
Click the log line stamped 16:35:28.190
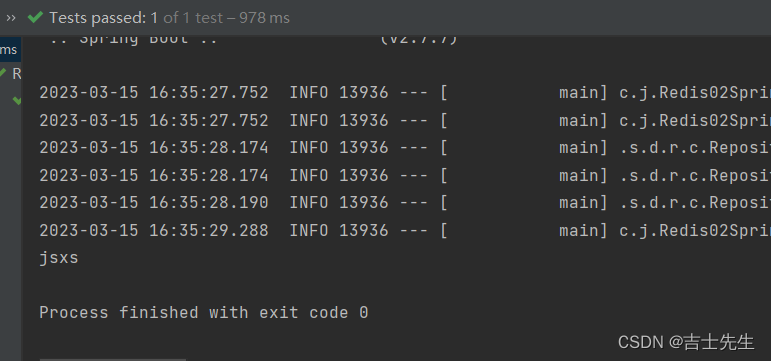tap(405, 202)
